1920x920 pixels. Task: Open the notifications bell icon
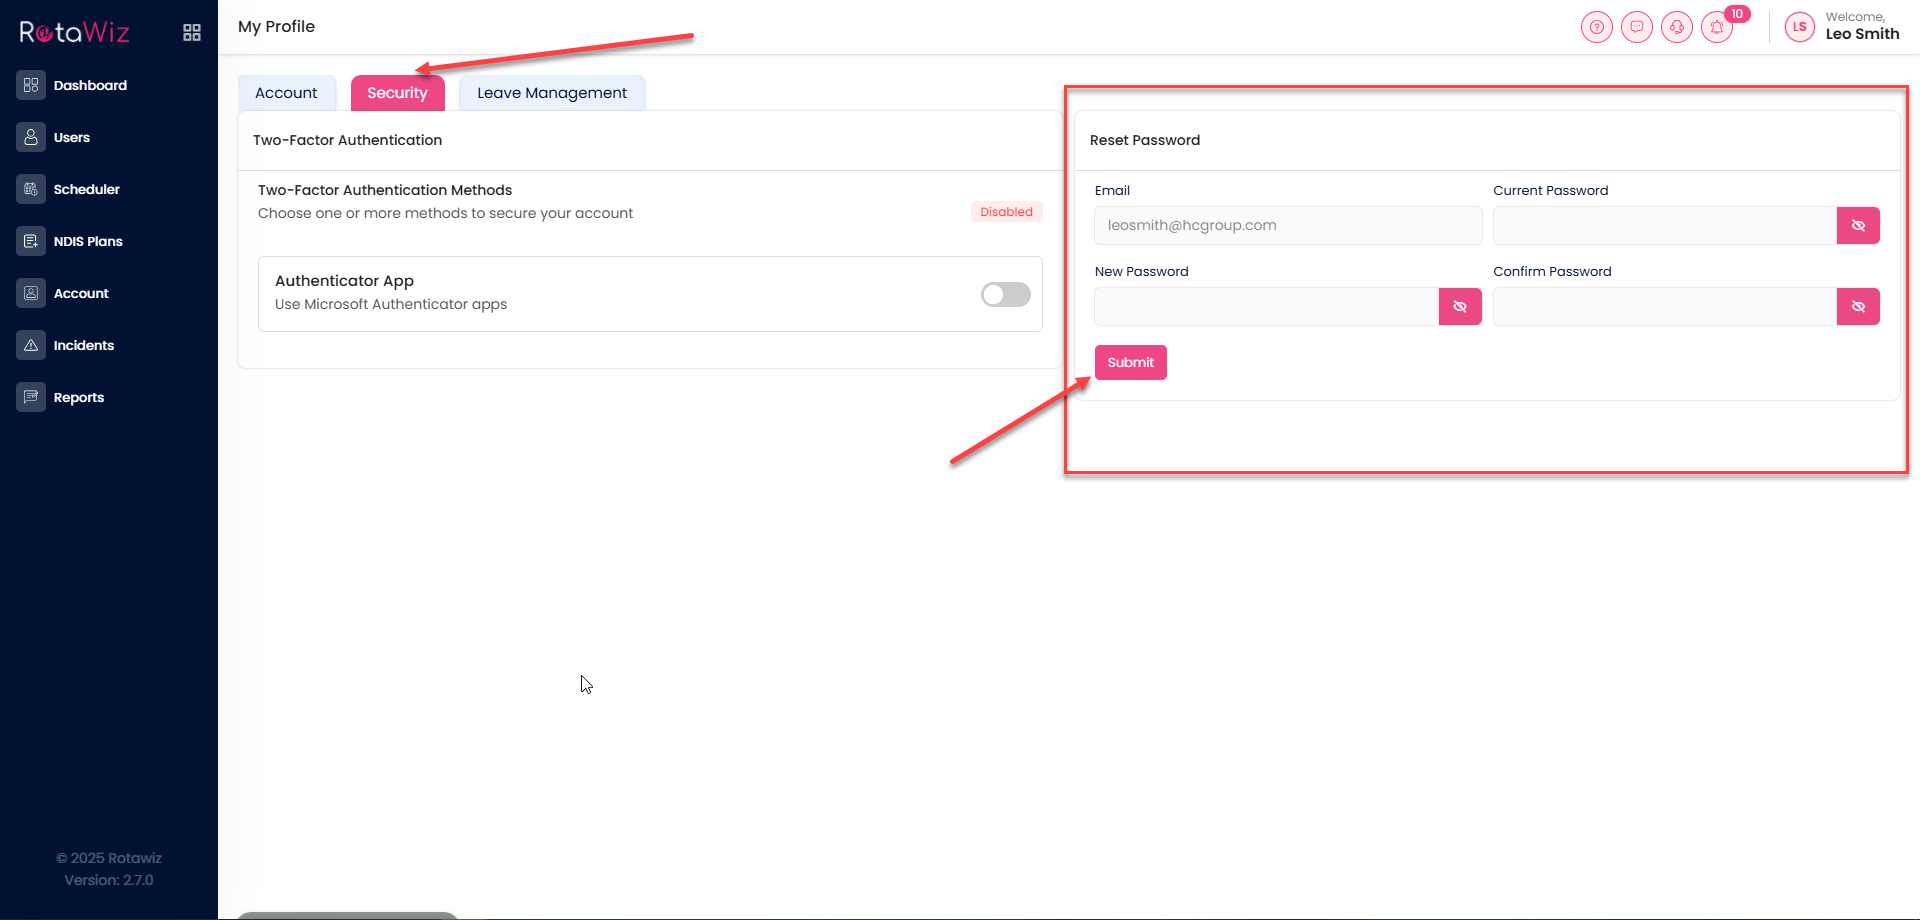click(x=1717, y=27)
